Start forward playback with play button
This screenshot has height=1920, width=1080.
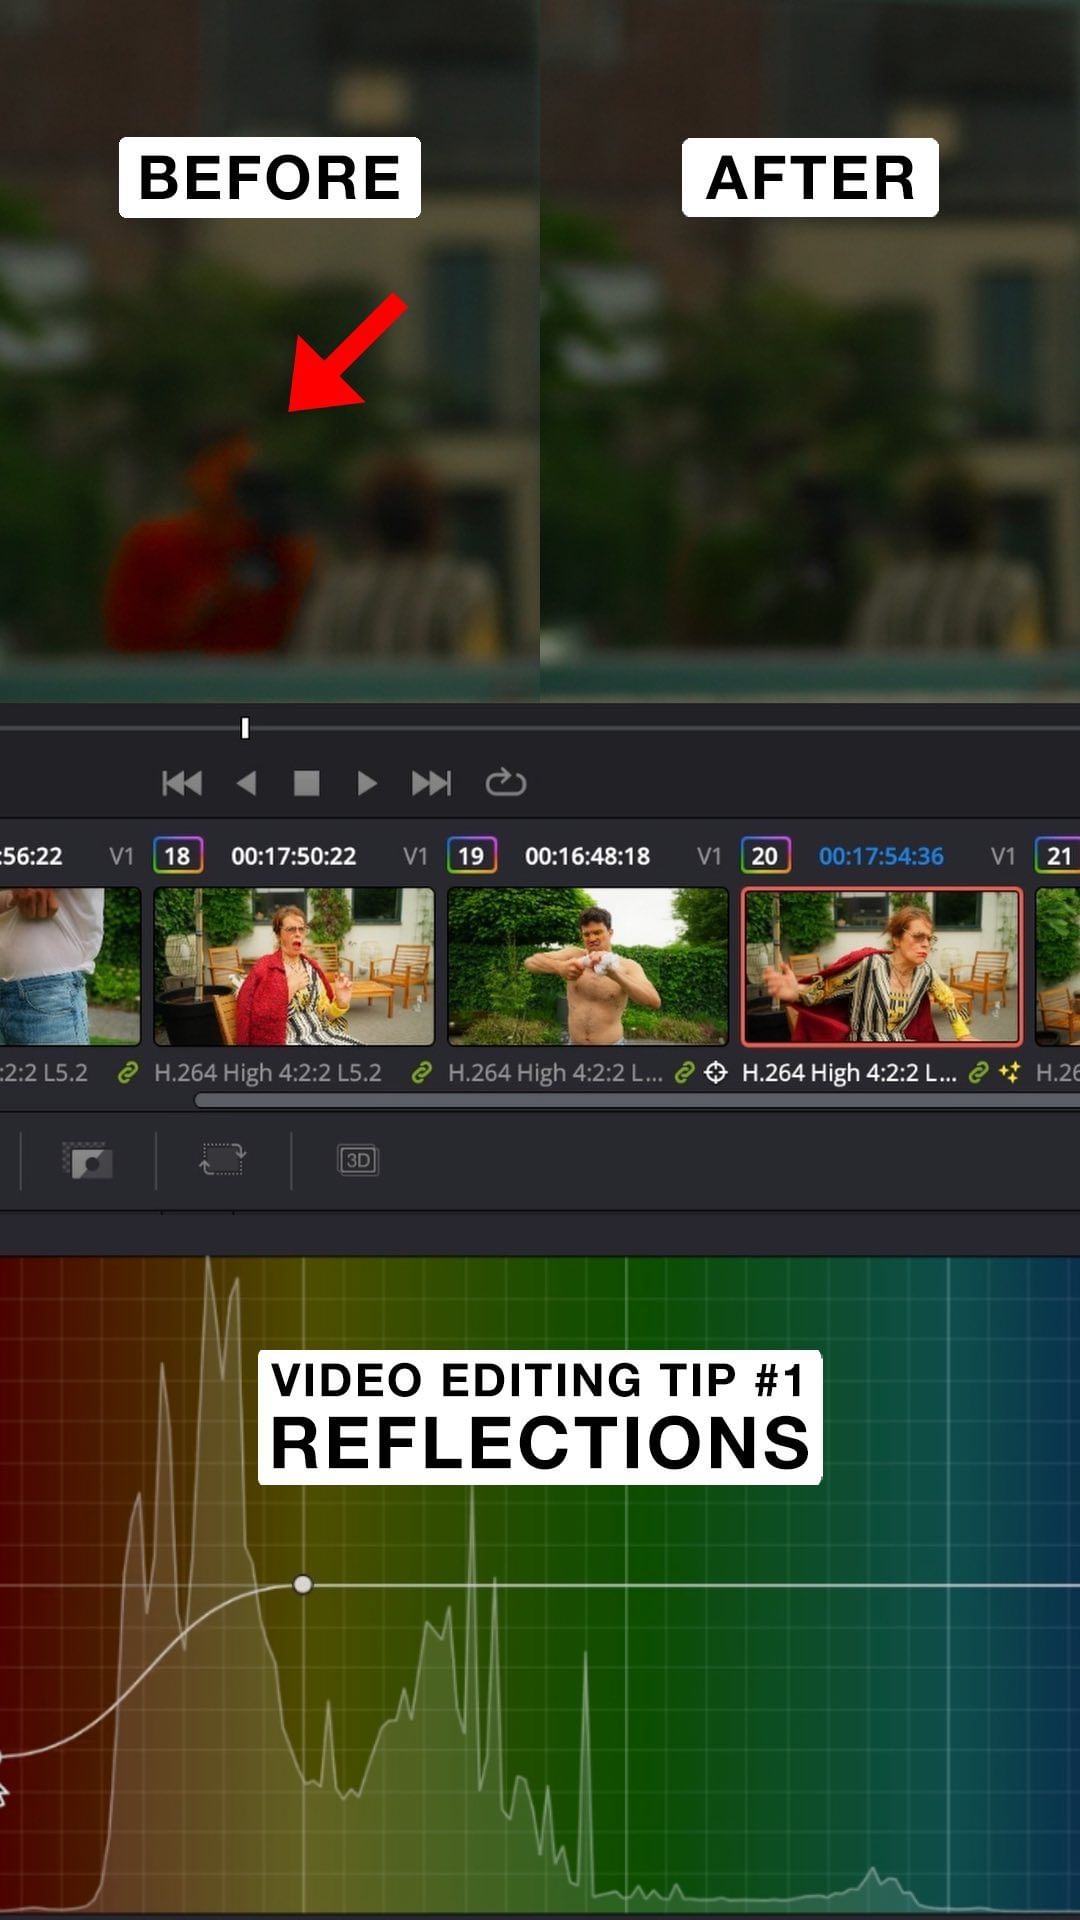366,783
